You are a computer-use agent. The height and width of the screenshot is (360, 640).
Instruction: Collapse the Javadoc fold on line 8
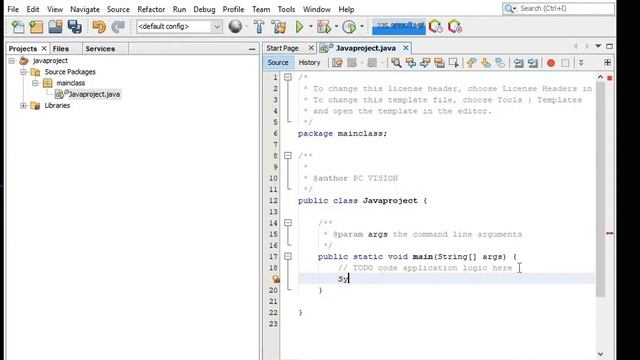(x=288, y=156)
